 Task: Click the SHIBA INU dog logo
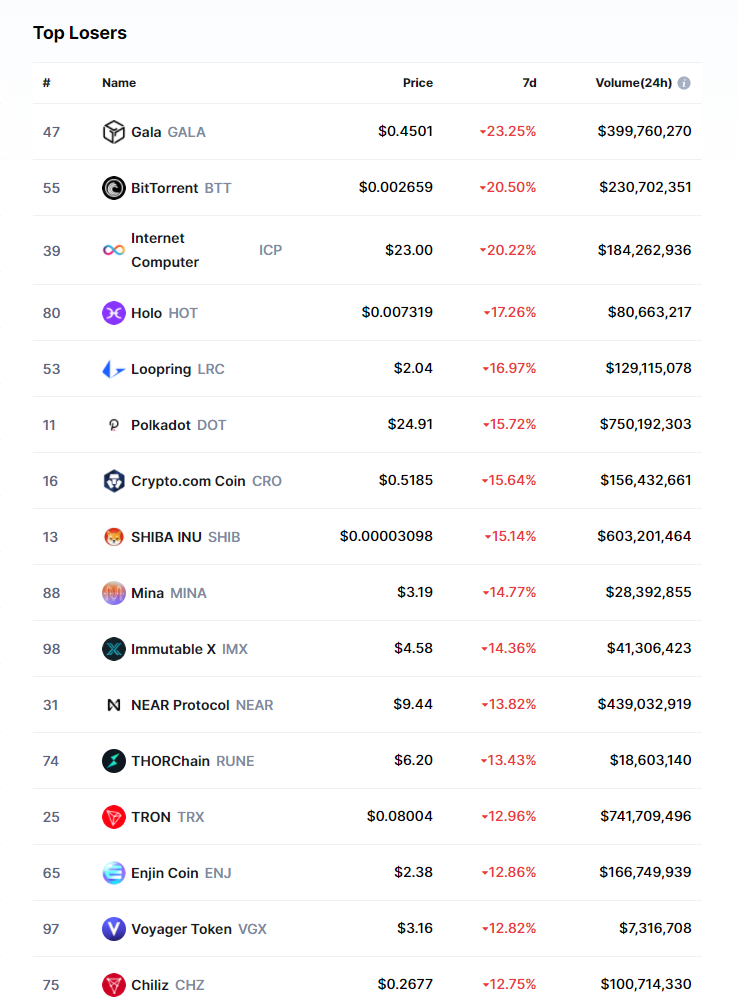point(114,537)
